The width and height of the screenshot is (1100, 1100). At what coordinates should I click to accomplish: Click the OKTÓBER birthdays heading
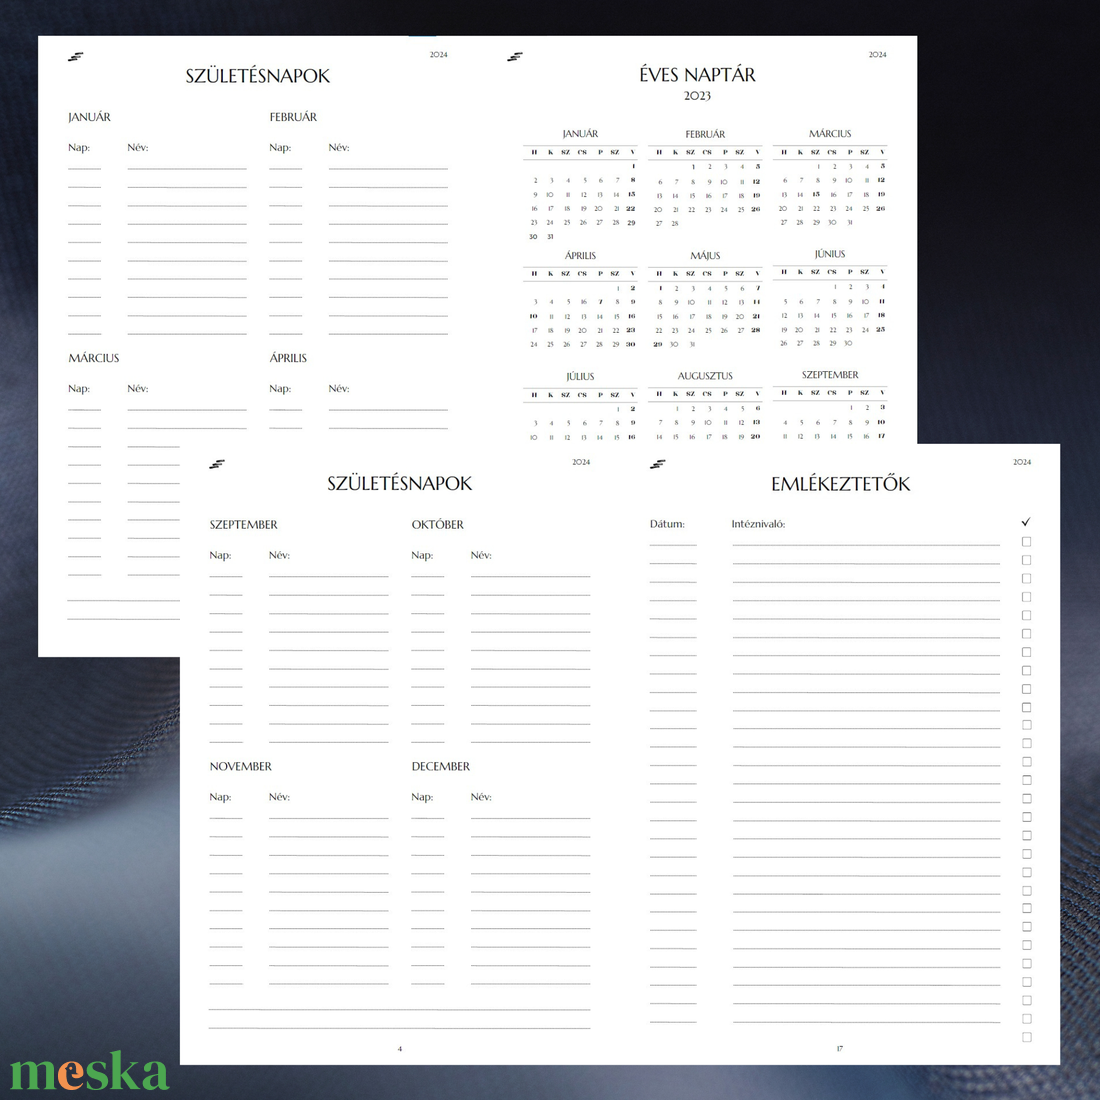(438, 525)
